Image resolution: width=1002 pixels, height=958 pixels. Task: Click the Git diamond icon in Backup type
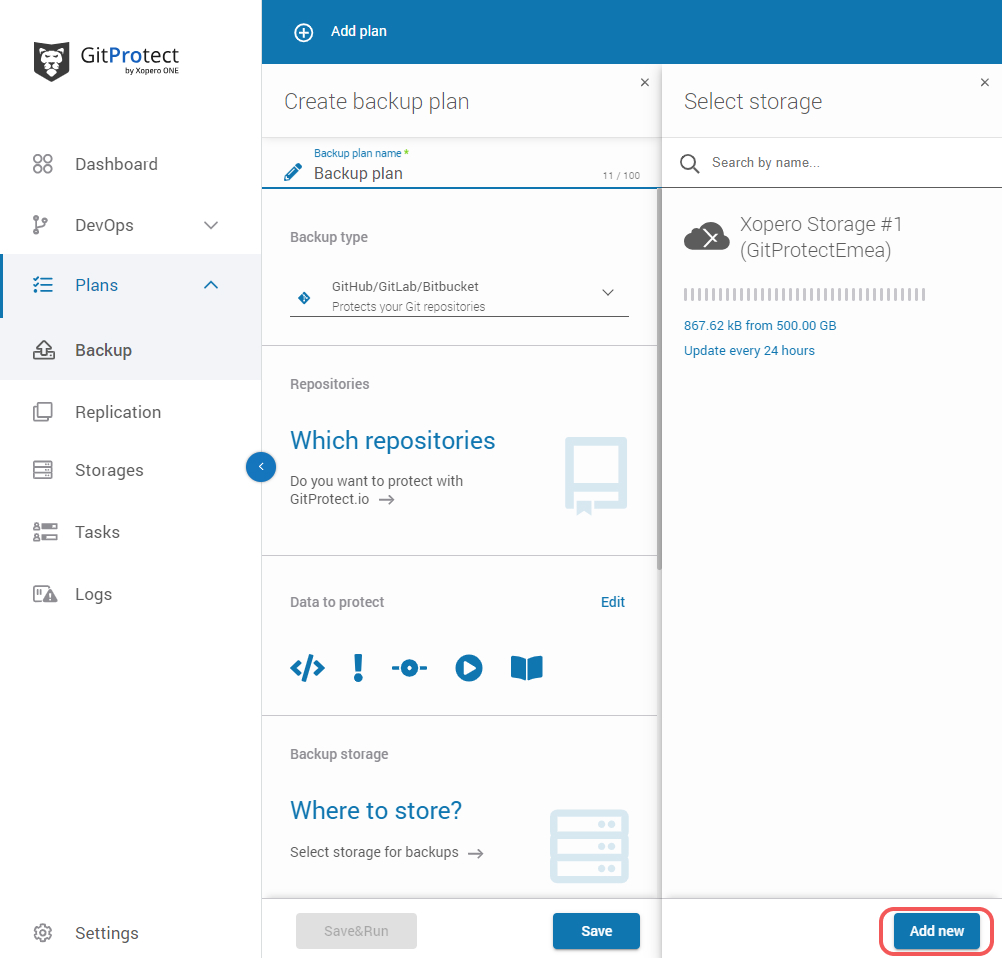click(304, 297)
